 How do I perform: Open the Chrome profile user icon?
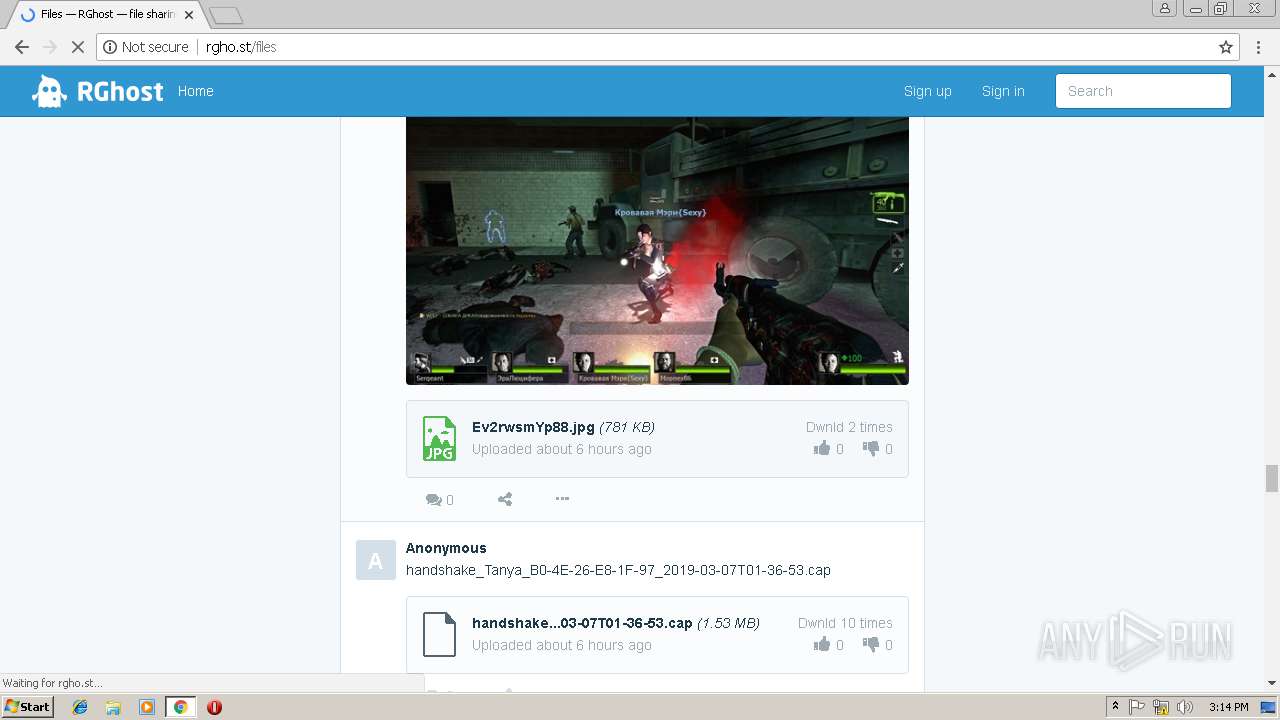coord(1165,8)
